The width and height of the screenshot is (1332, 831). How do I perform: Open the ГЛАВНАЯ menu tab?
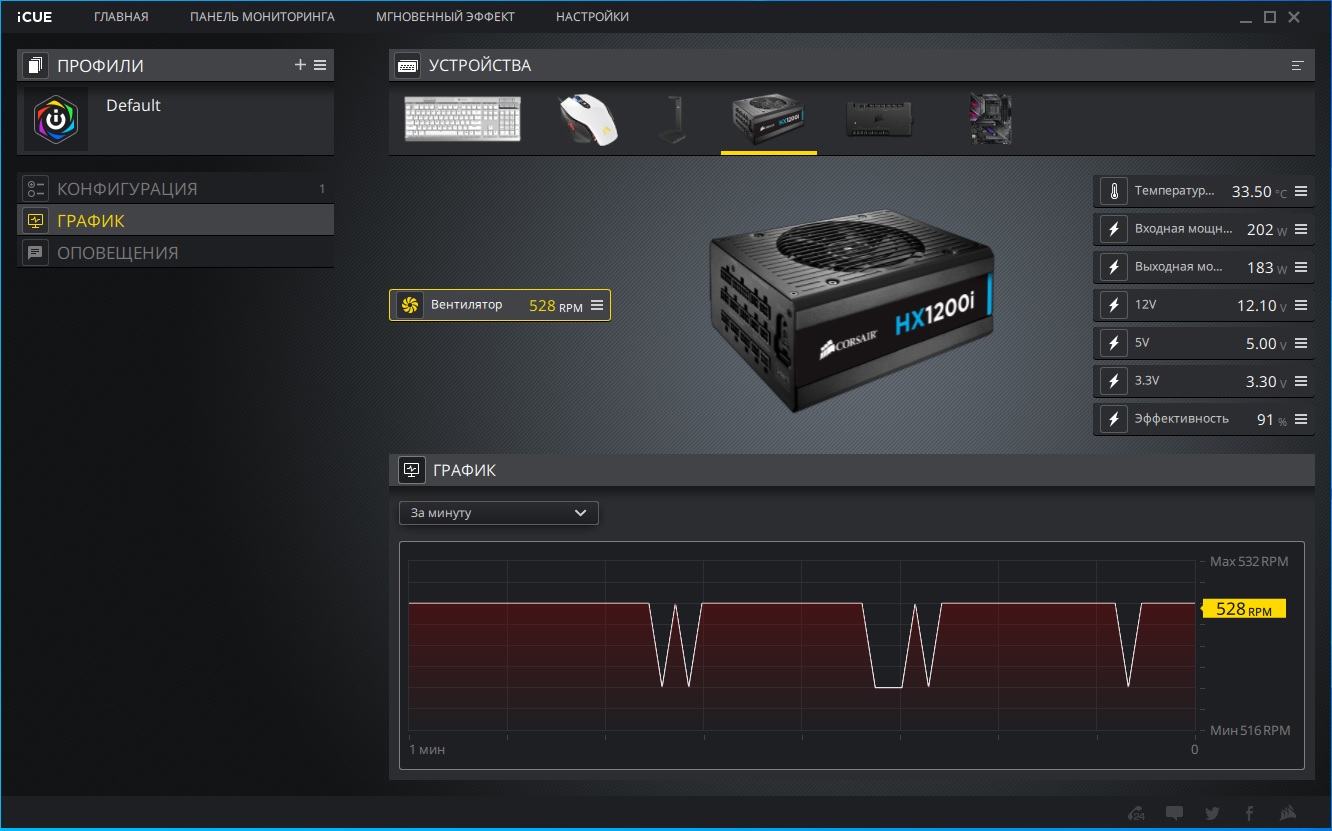click(x=121, y=17)
